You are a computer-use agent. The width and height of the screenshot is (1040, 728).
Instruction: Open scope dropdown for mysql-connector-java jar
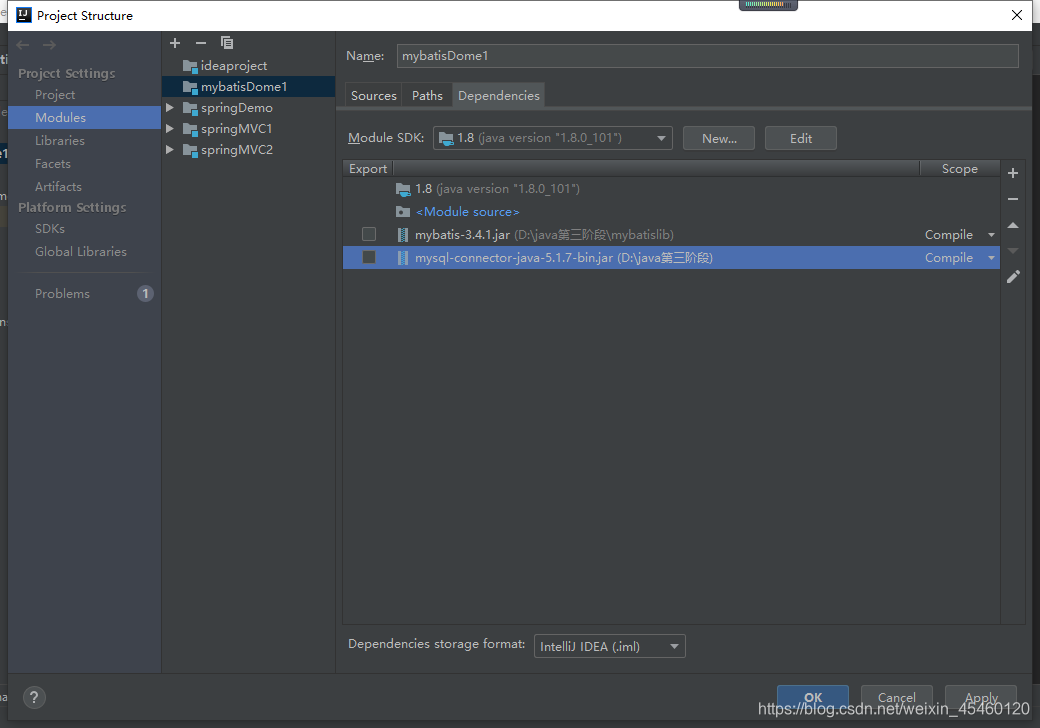[x=991, y=258]
